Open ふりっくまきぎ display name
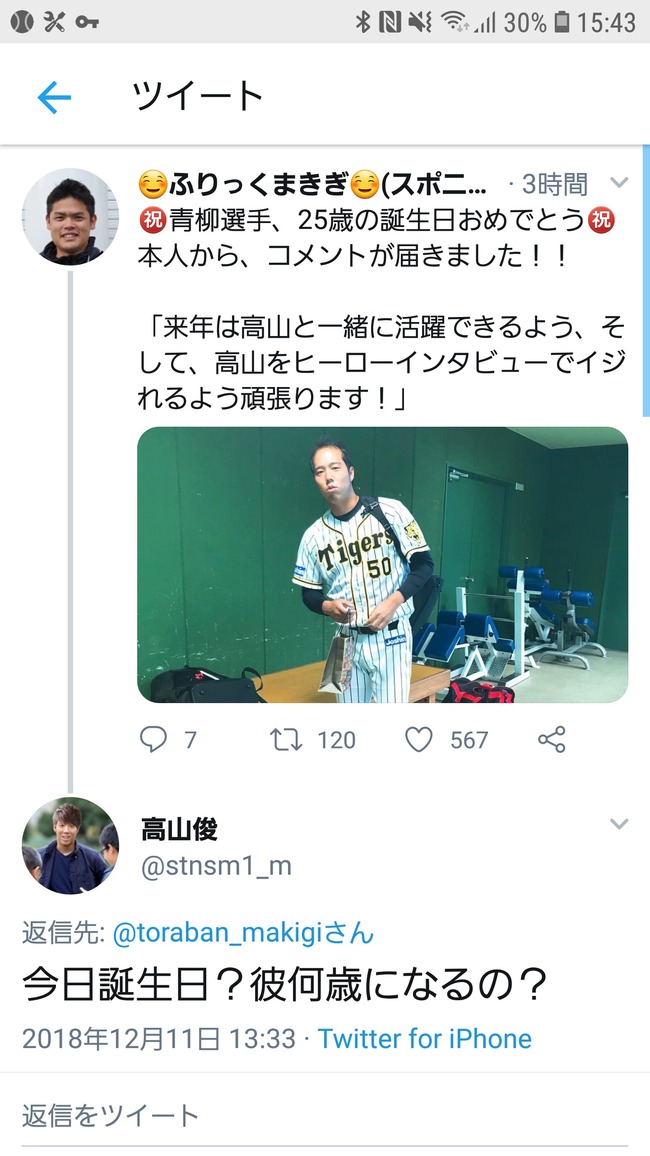The width and height of the screenshot is (650, 1156). coord(312,184)
